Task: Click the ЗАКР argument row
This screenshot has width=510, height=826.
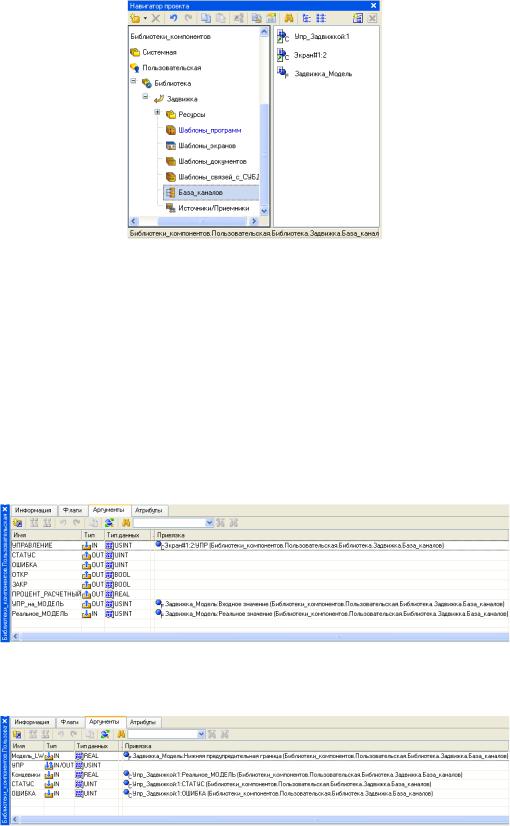Action: [260, 584]
